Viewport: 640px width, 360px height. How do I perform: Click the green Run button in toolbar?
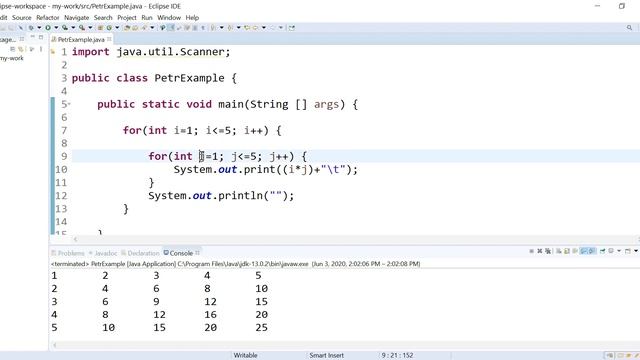click(48, 28)
